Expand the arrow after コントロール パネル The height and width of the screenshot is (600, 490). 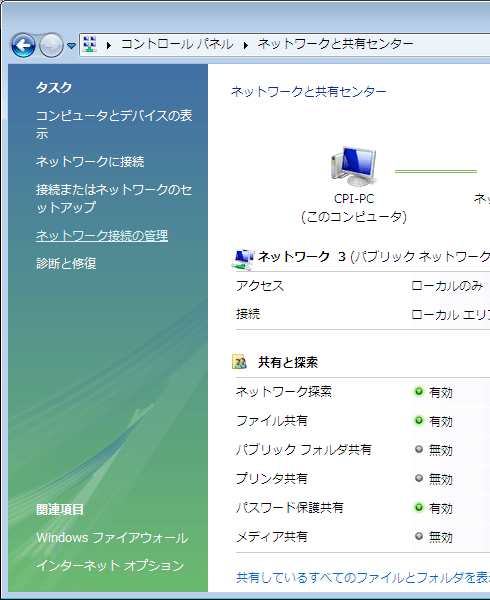pyautogui.click(x=246, y=46)
